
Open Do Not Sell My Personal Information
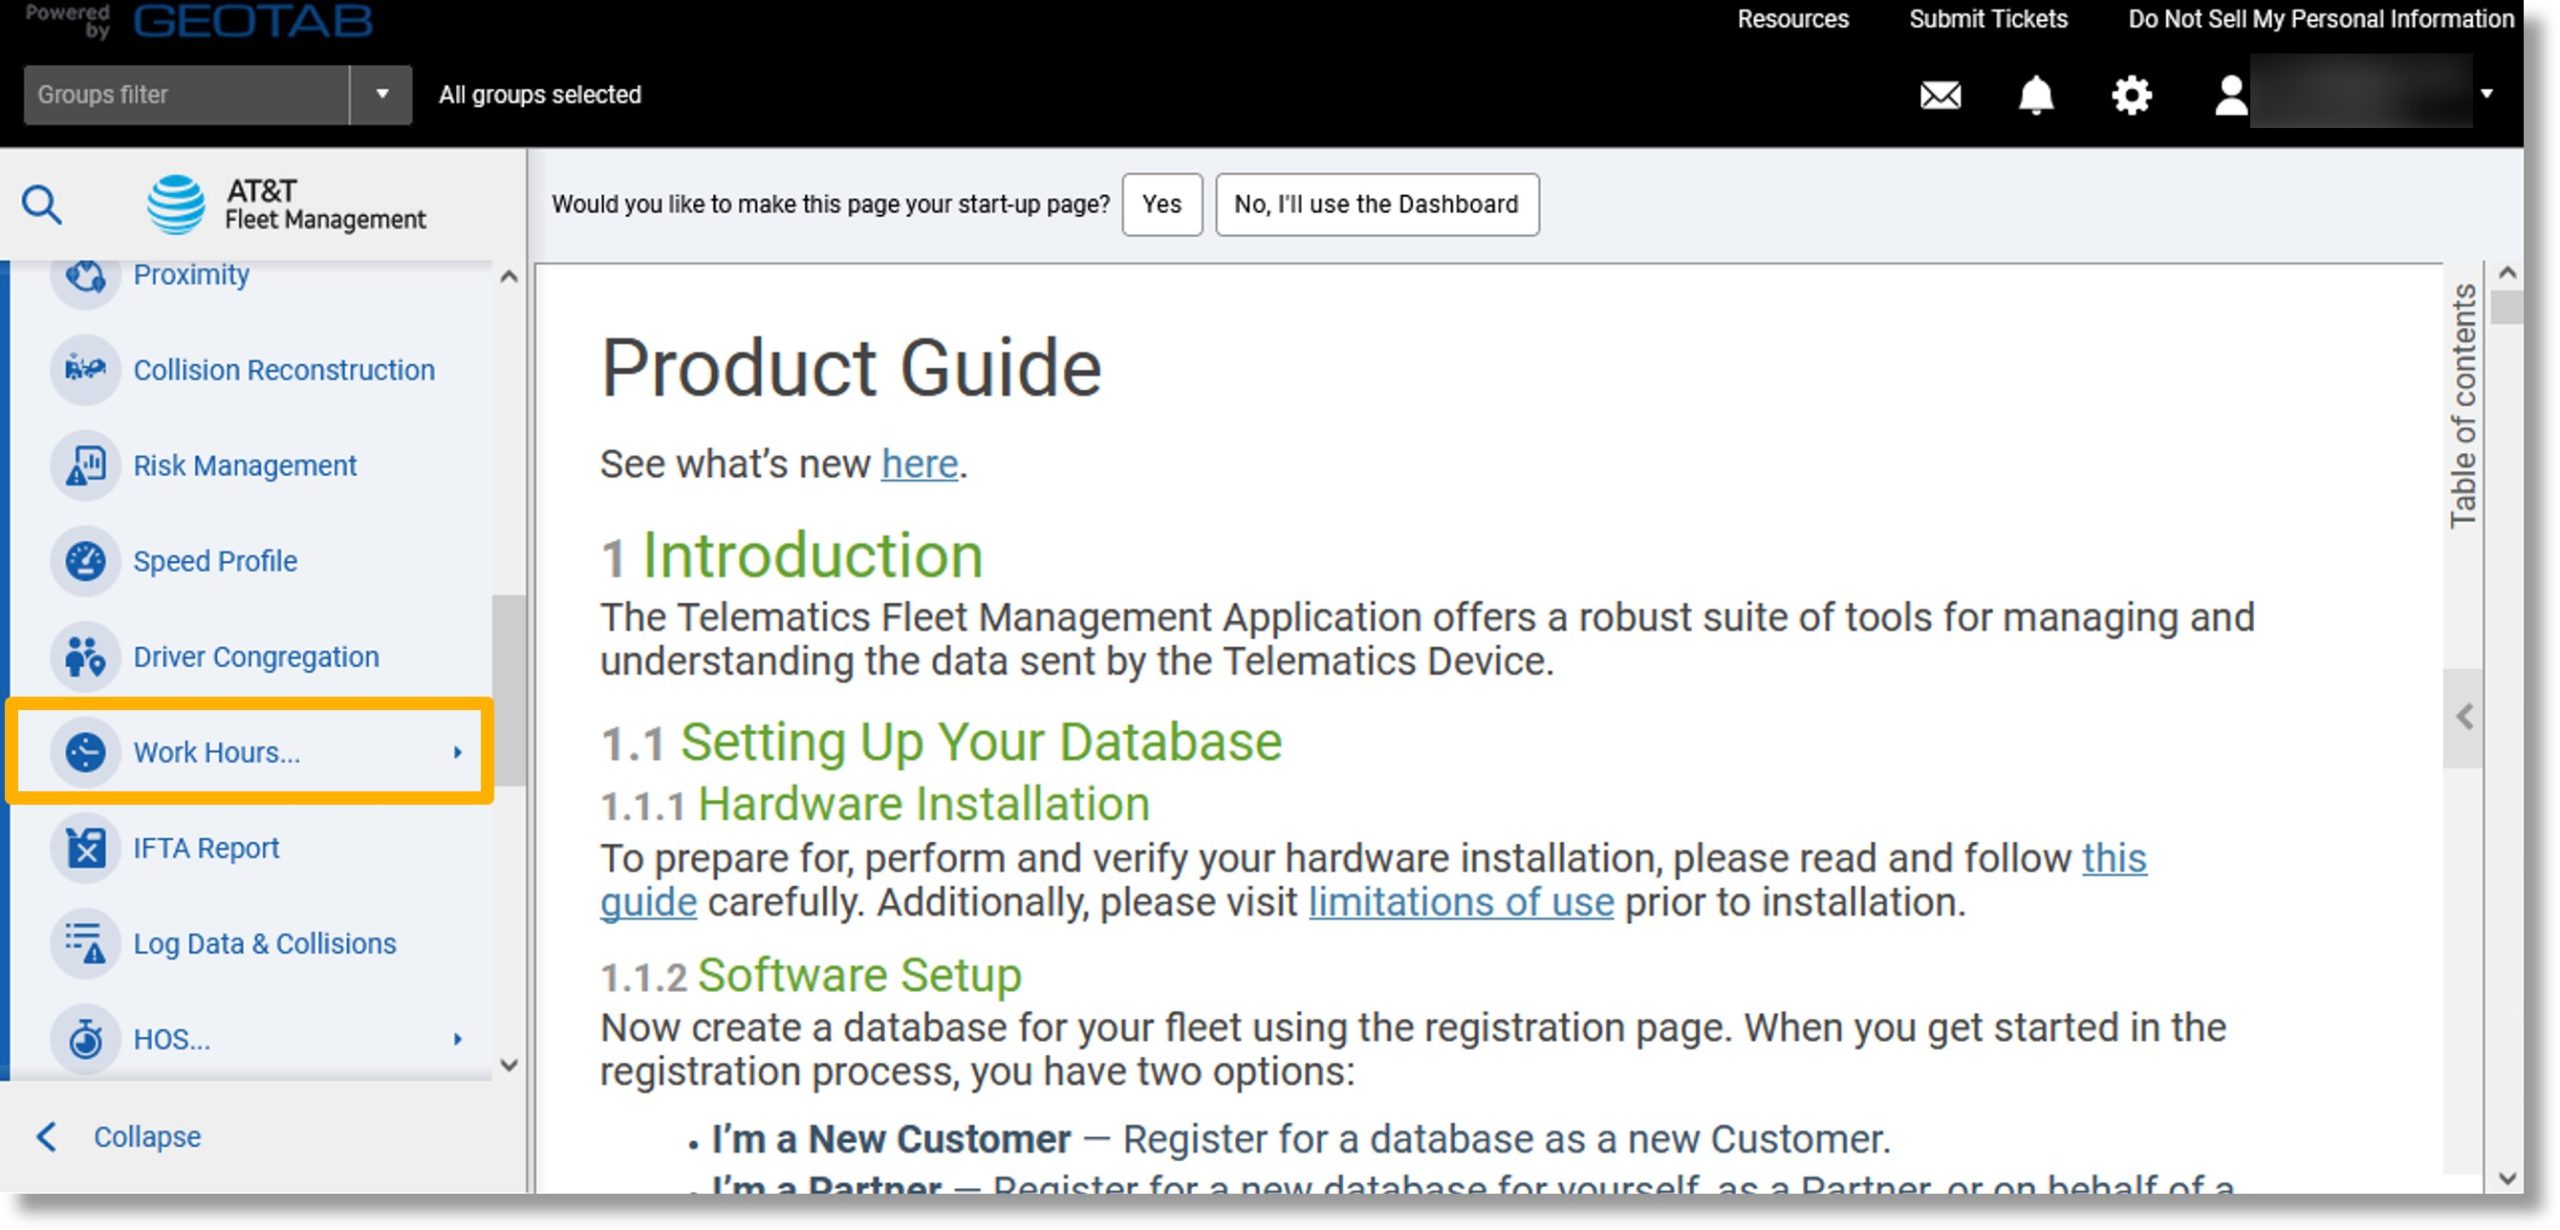pos(2320,19)
